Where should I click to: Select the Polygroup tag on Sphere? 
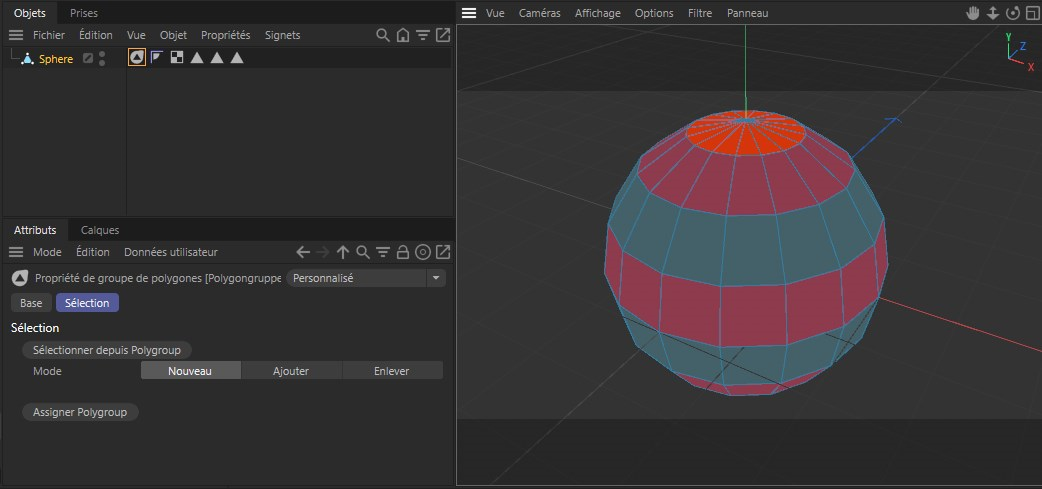tap(137, 58)
